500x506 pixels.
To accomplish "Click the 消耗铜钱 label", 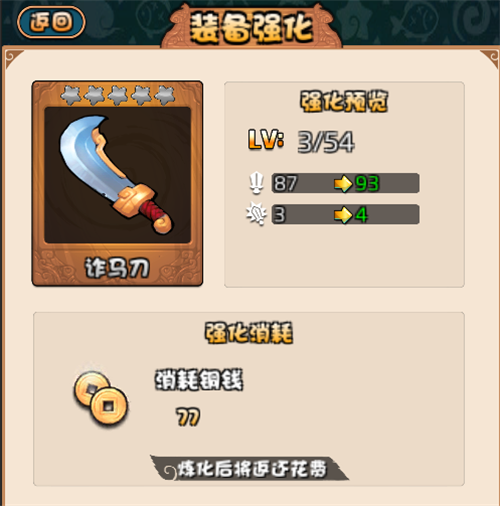I will (199, 379).
